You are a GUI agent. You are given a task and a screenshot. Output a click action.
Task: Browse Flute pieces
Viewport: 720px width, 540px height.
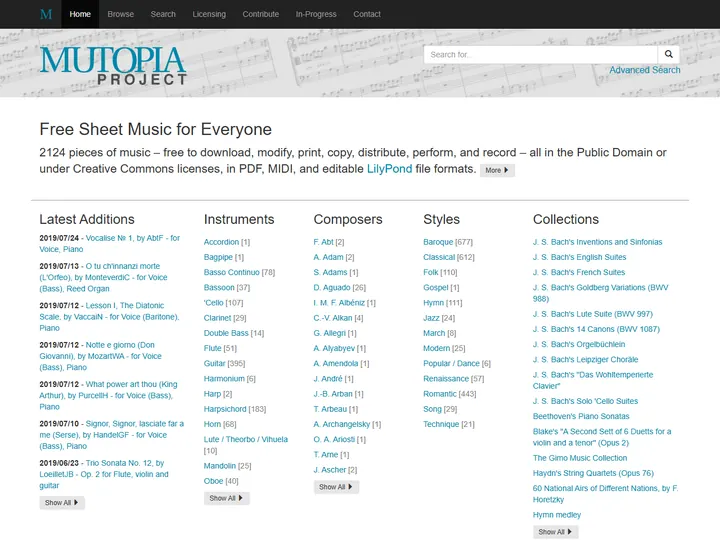point(213,348)
